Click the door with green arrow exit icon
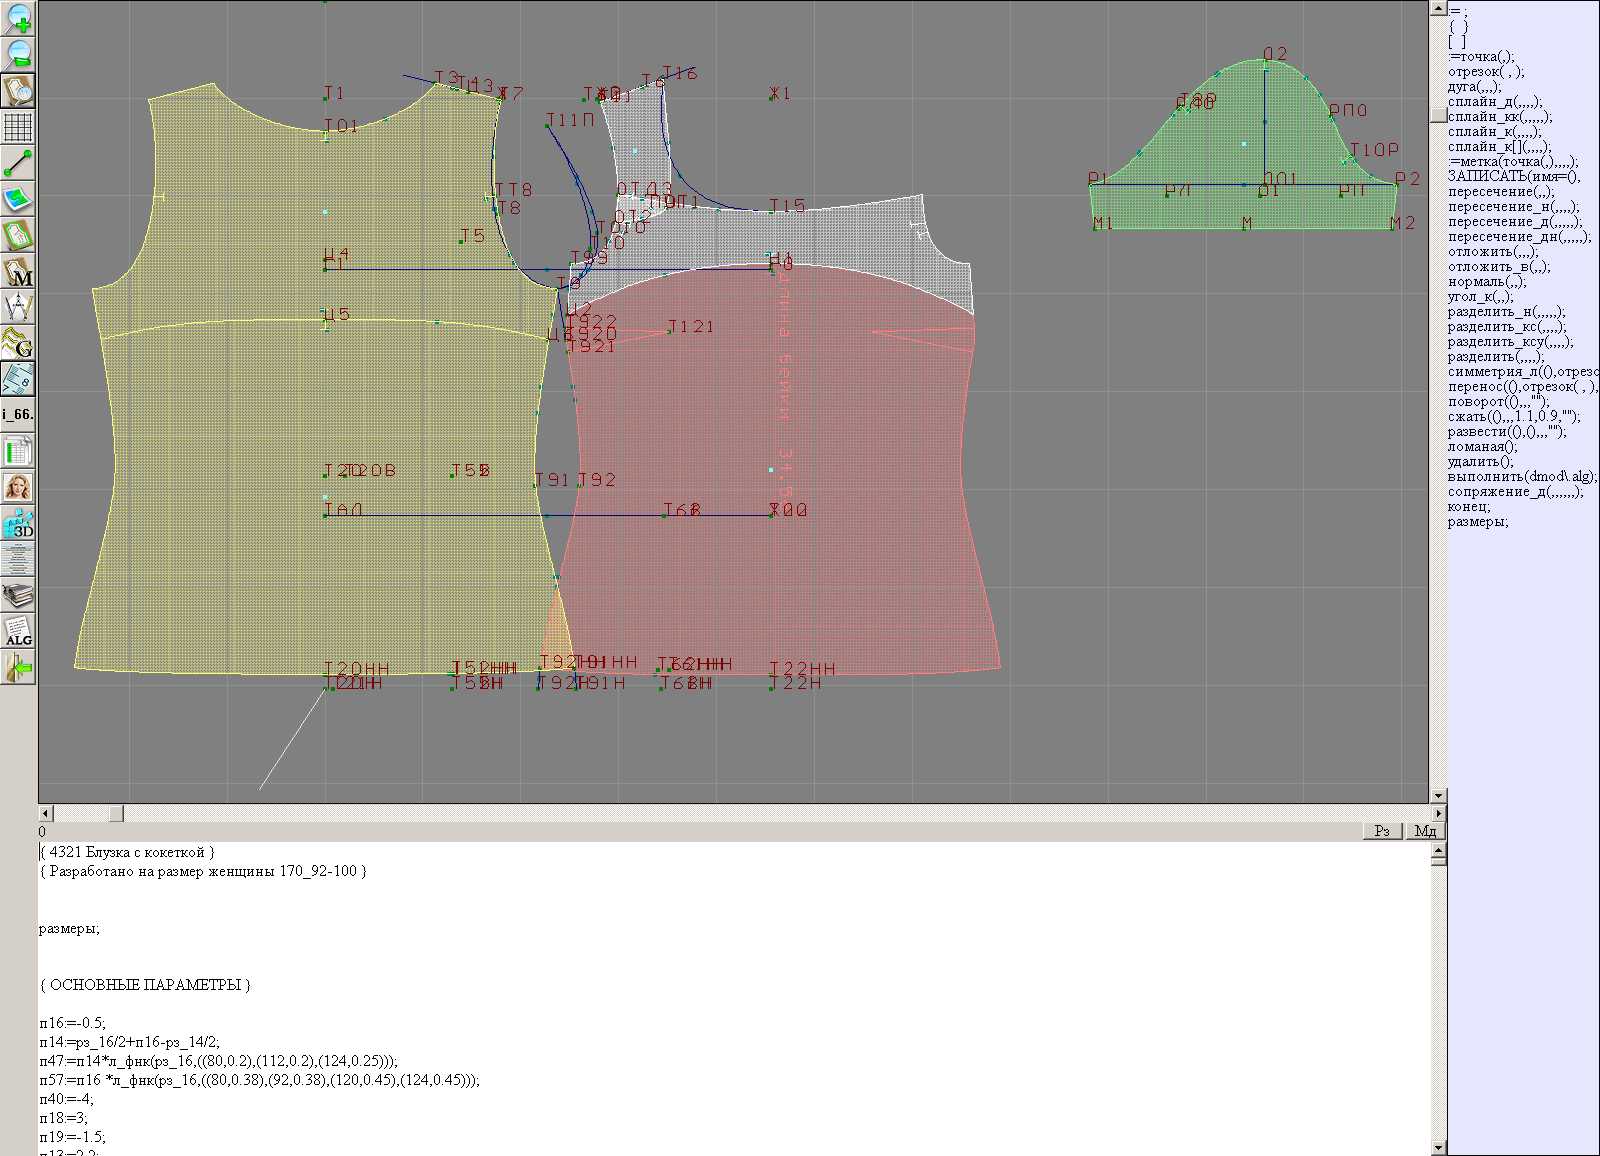Viewport: 1600px width, 1156px height. point(18,667)
